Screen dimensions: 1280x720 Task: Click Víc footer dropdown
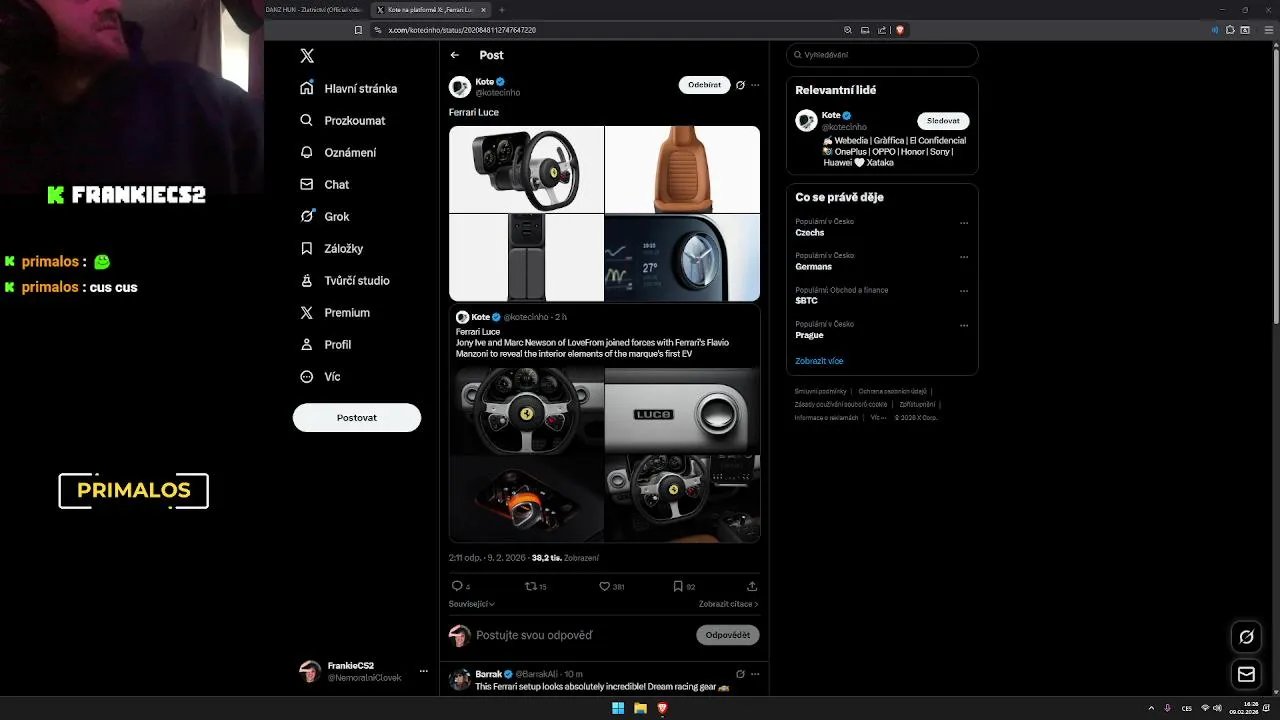pyautogui.click(x=877, y=417)
